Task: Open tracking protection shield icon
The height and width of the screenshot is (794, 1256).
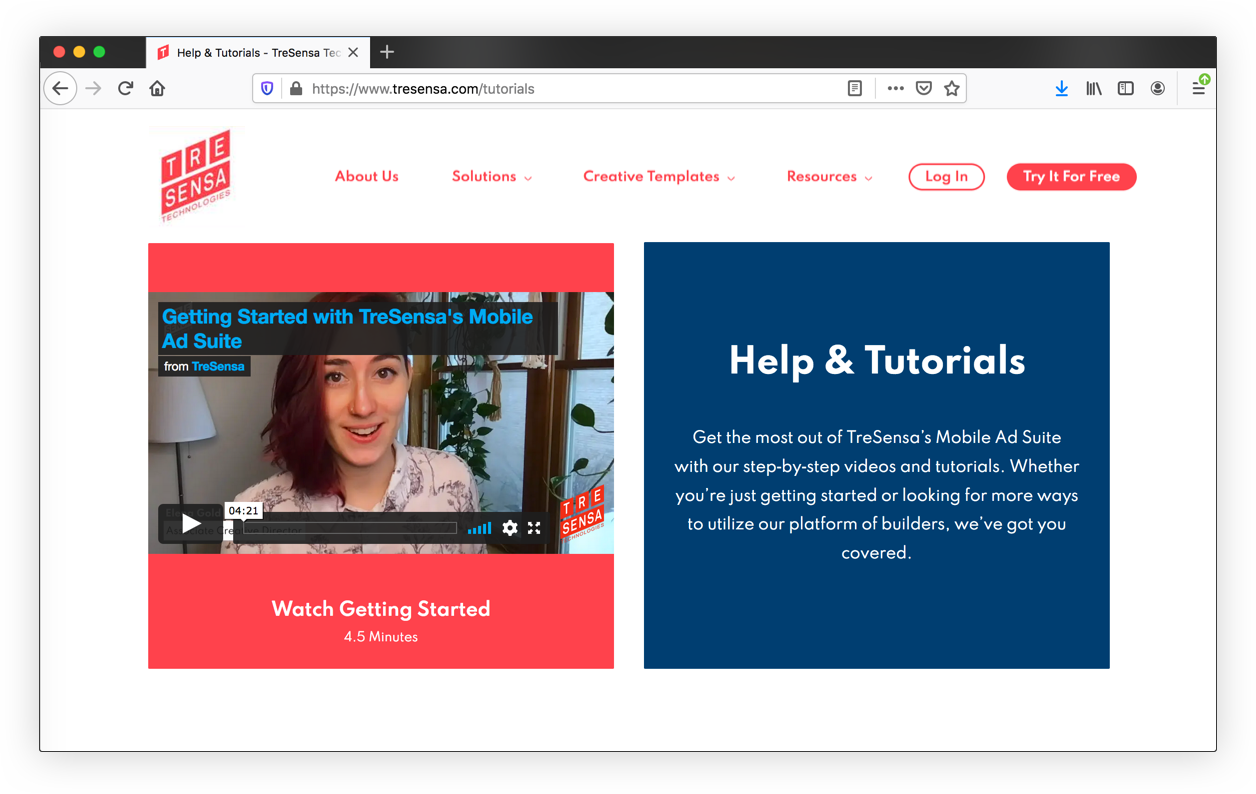Action: pyautogui.click(x=267, y=88)
